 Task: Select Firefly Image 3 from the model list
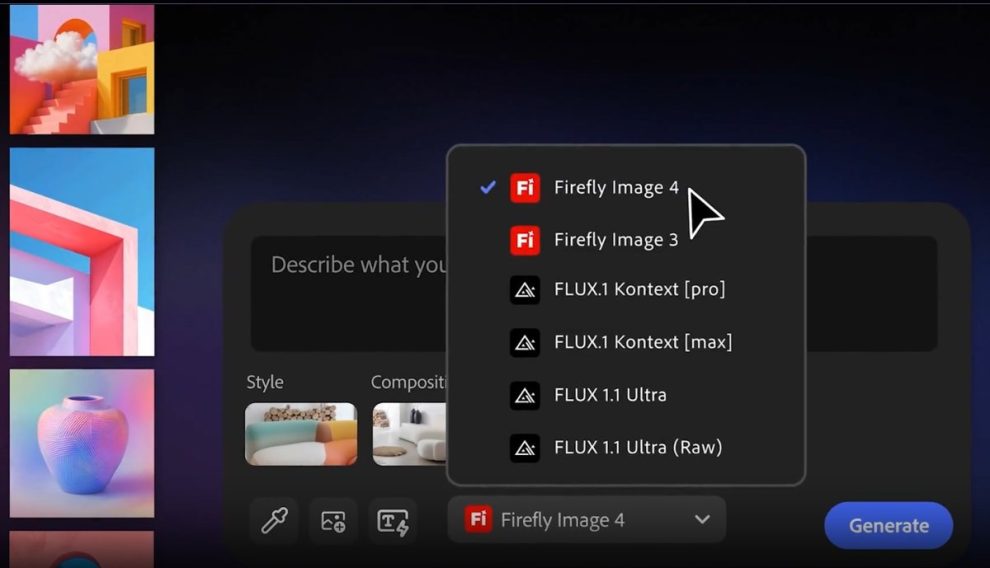pos(616,240)
